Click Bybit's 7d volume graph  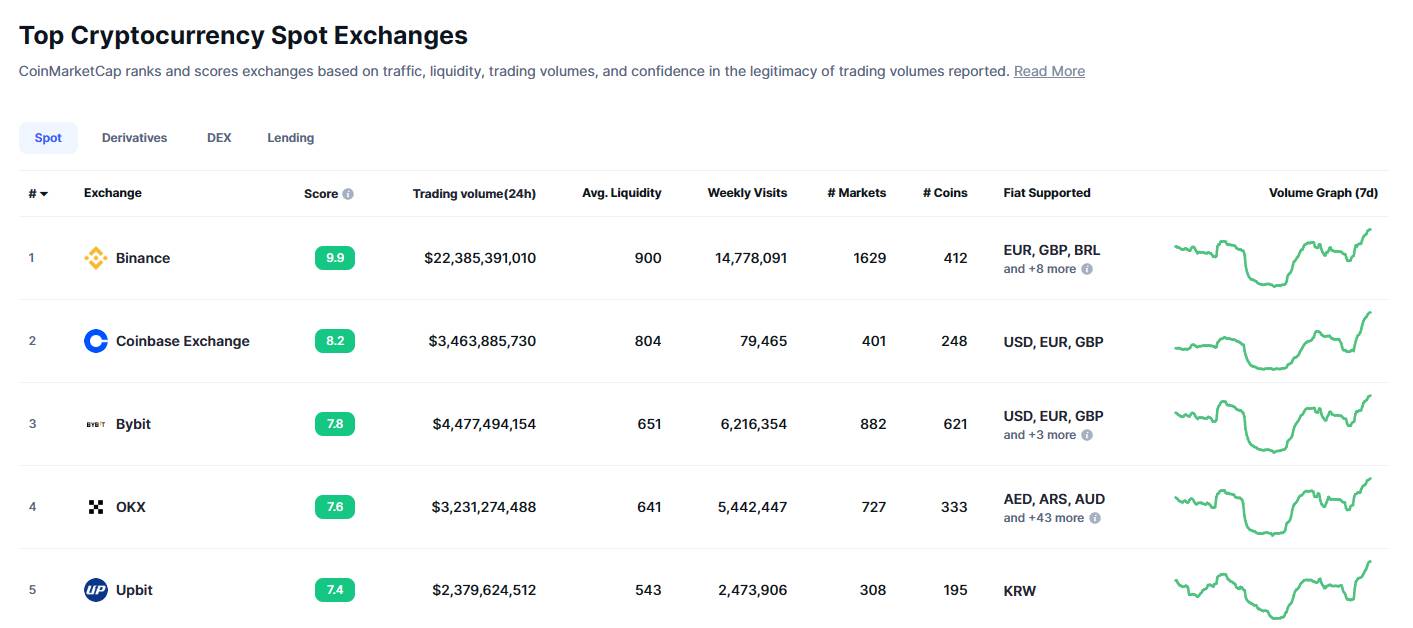click(x=1272, y=424)
